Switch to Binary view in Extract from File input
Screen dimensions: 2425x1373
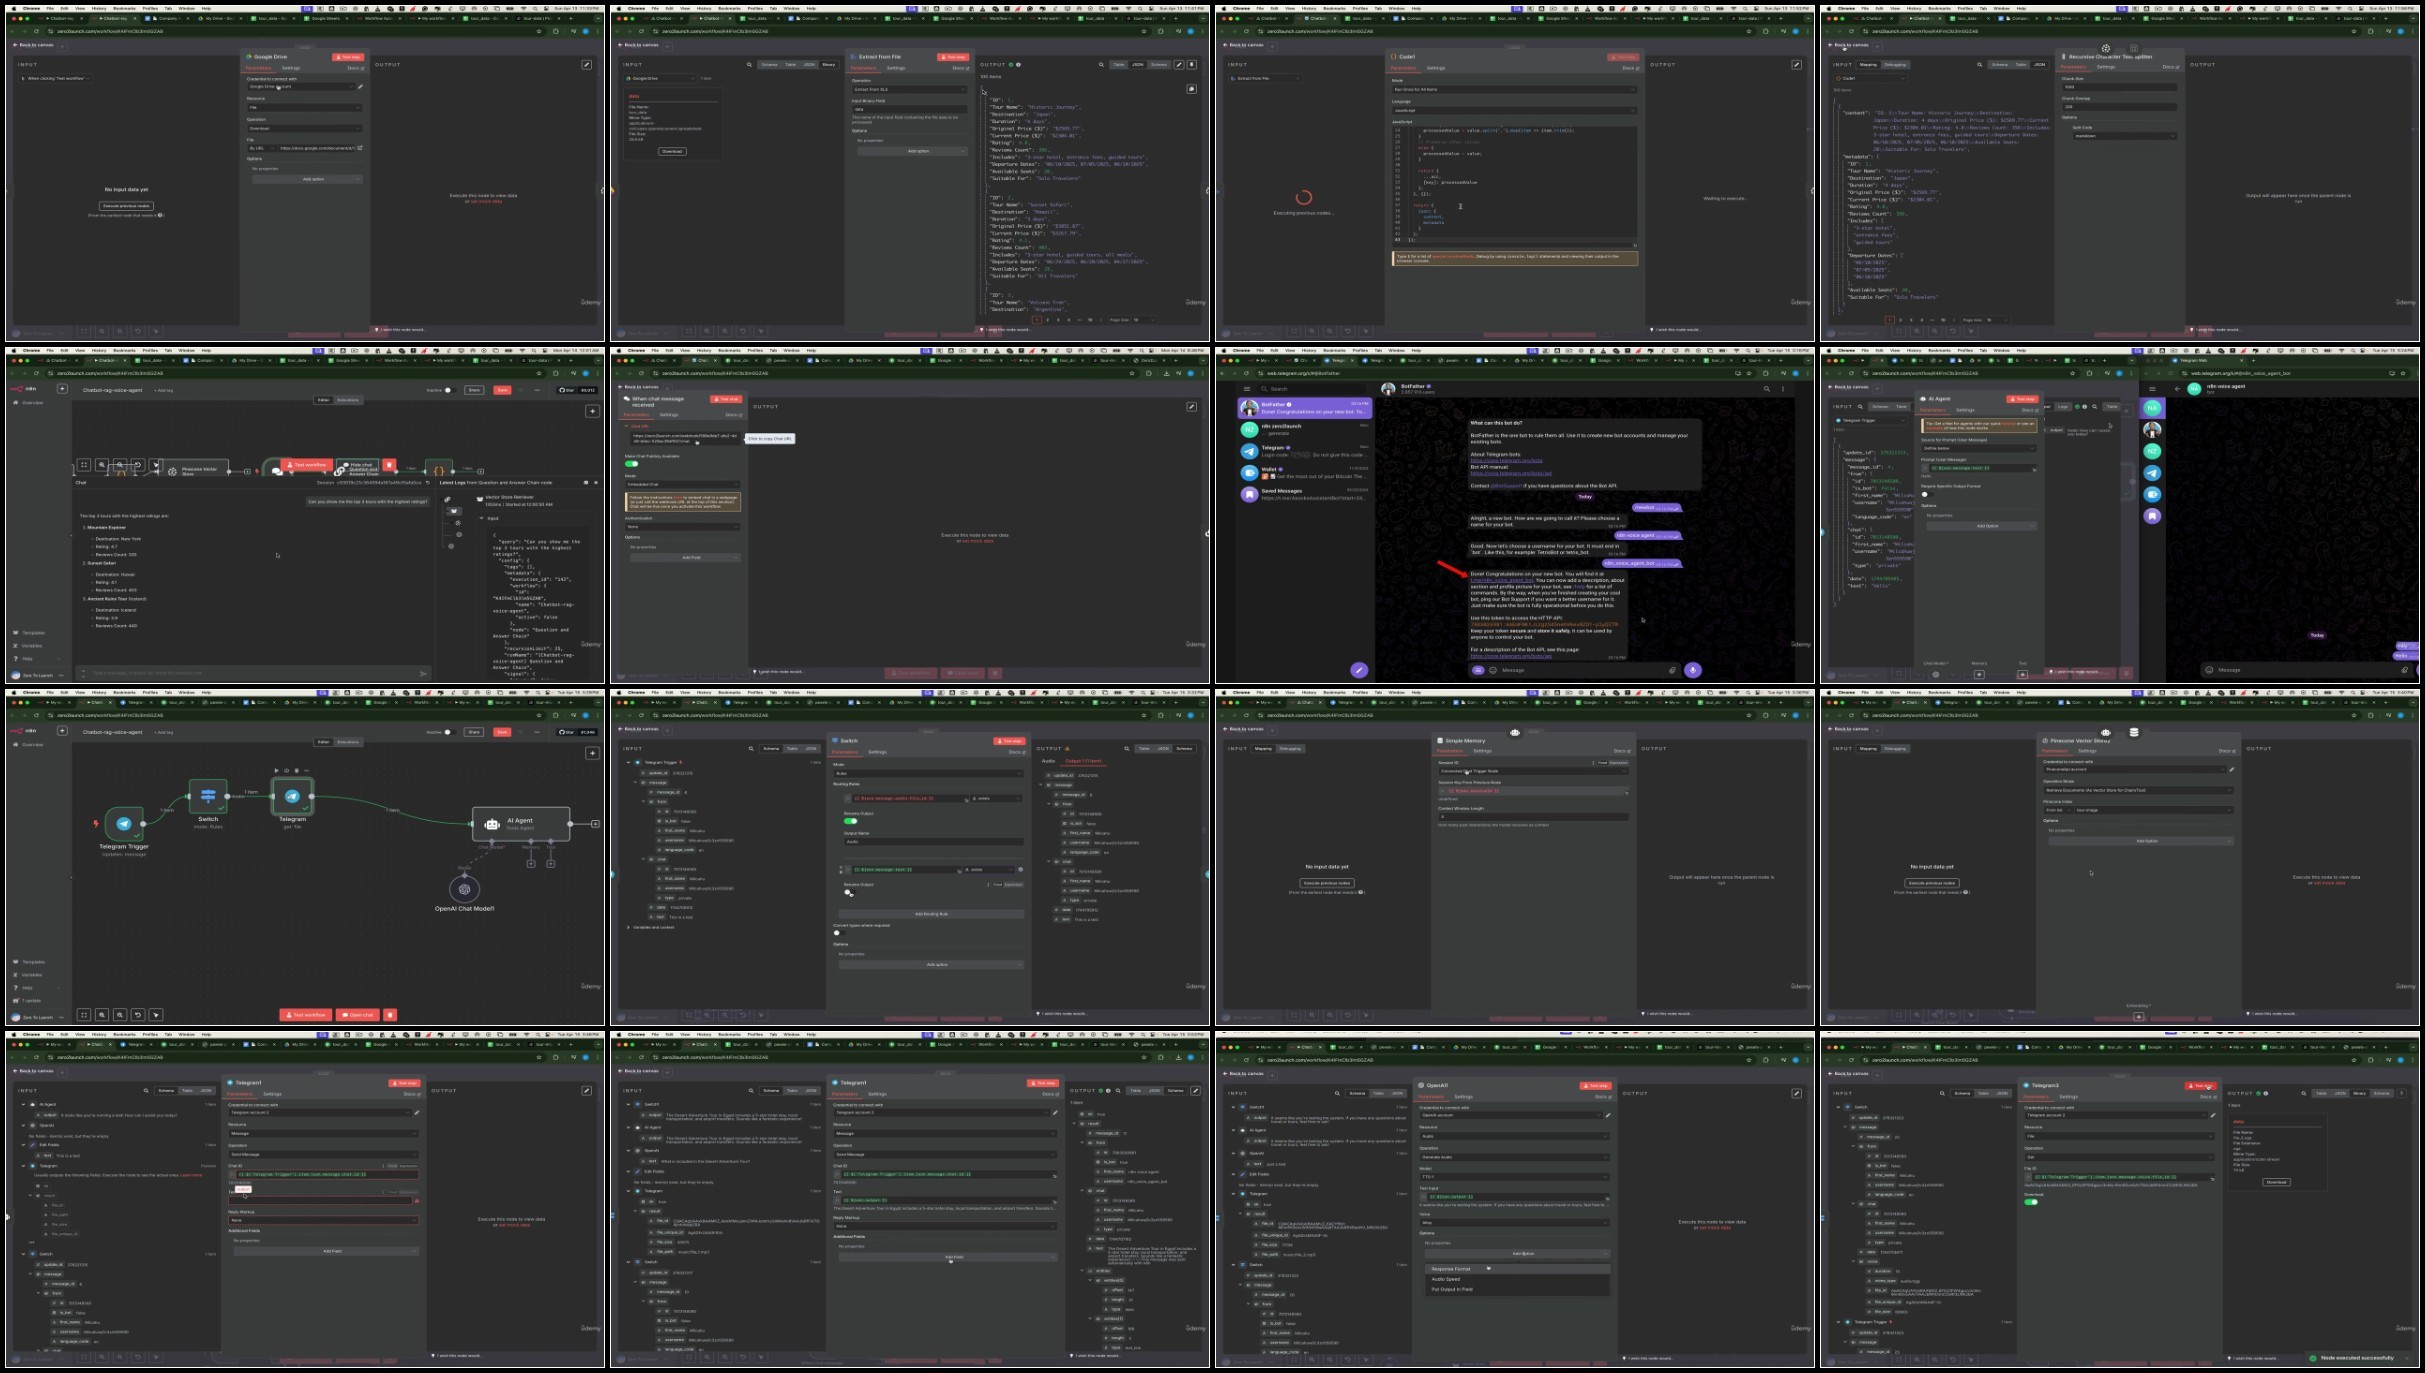829,64
